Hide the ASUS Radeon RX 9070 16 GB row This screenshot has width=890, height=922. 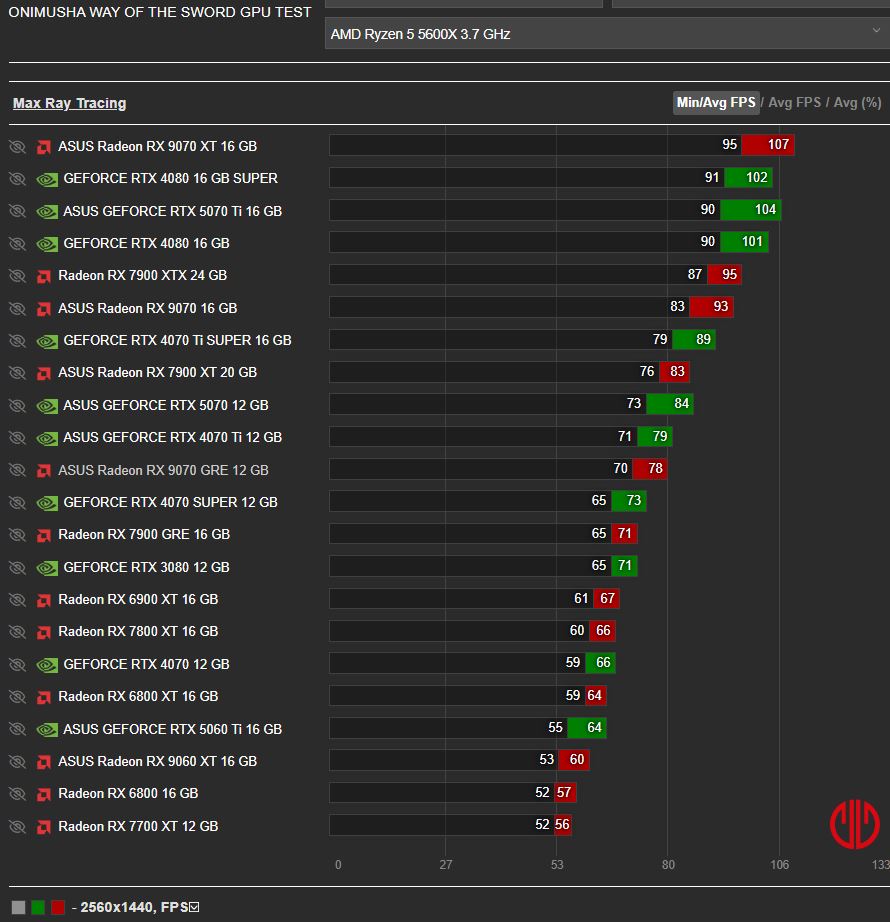18,309
